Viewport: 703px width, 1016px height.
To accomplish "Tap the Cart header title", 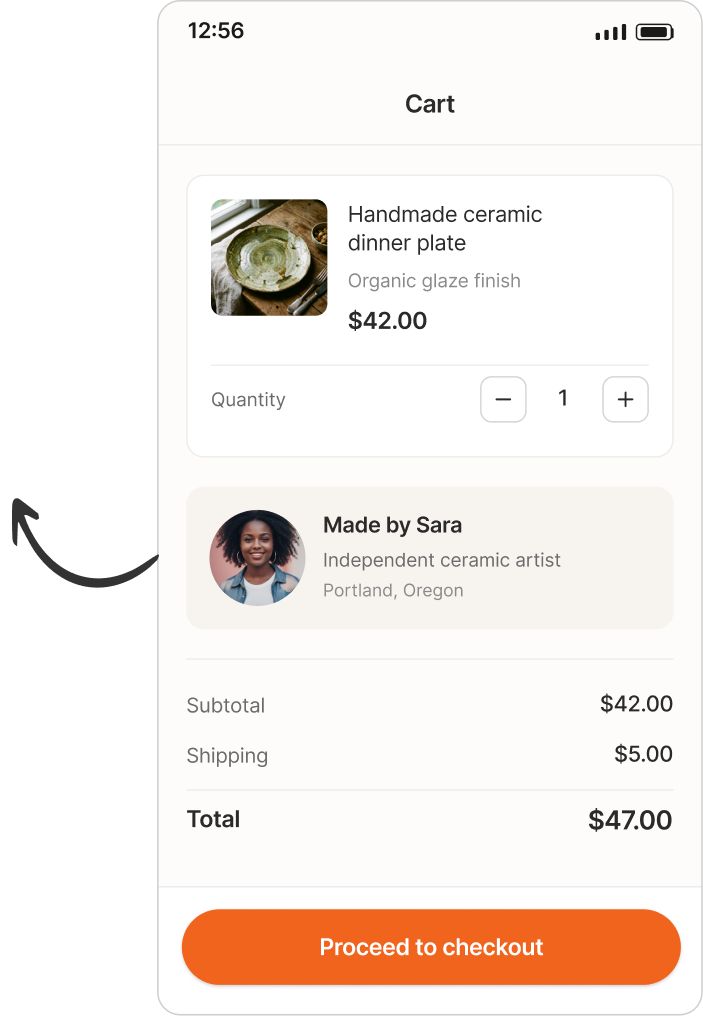I will (x=430, y=104).
